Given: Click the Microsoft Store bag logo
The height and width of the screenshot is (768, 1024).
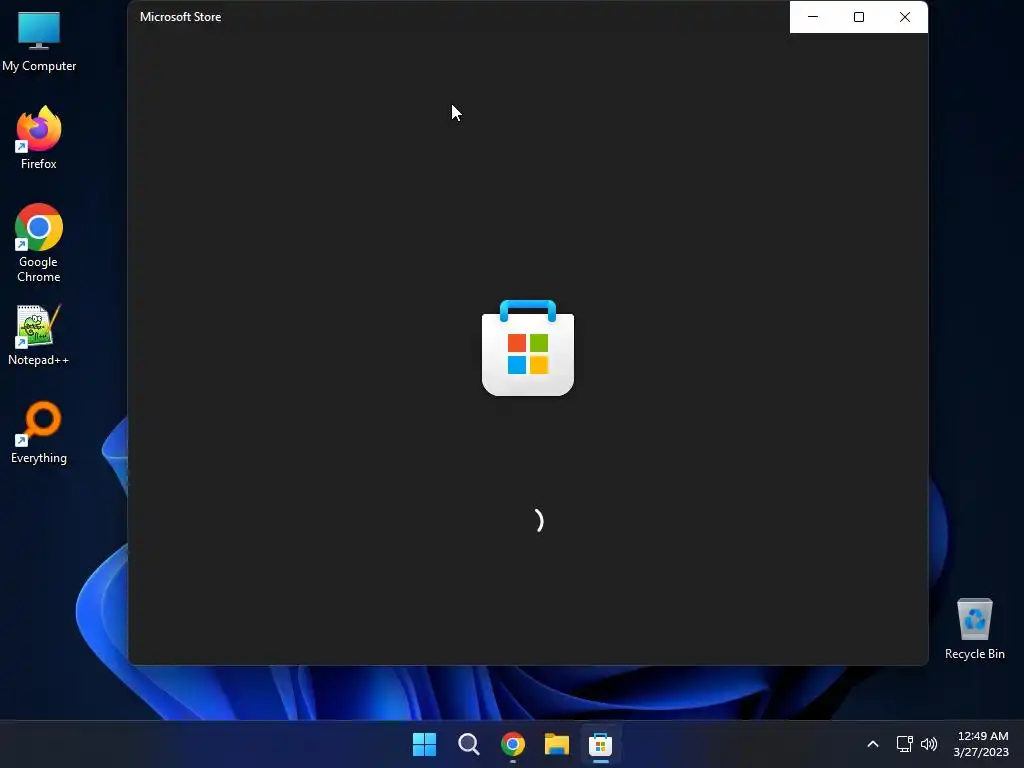Looking at the screenshot, I should tap(528, 347).
